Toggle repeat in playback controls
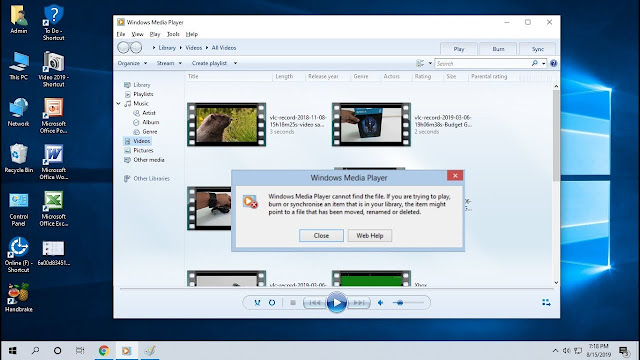Image resolution: width=640 pixels, height=360 pixels. pyautogui.click(x=272, y=302)
